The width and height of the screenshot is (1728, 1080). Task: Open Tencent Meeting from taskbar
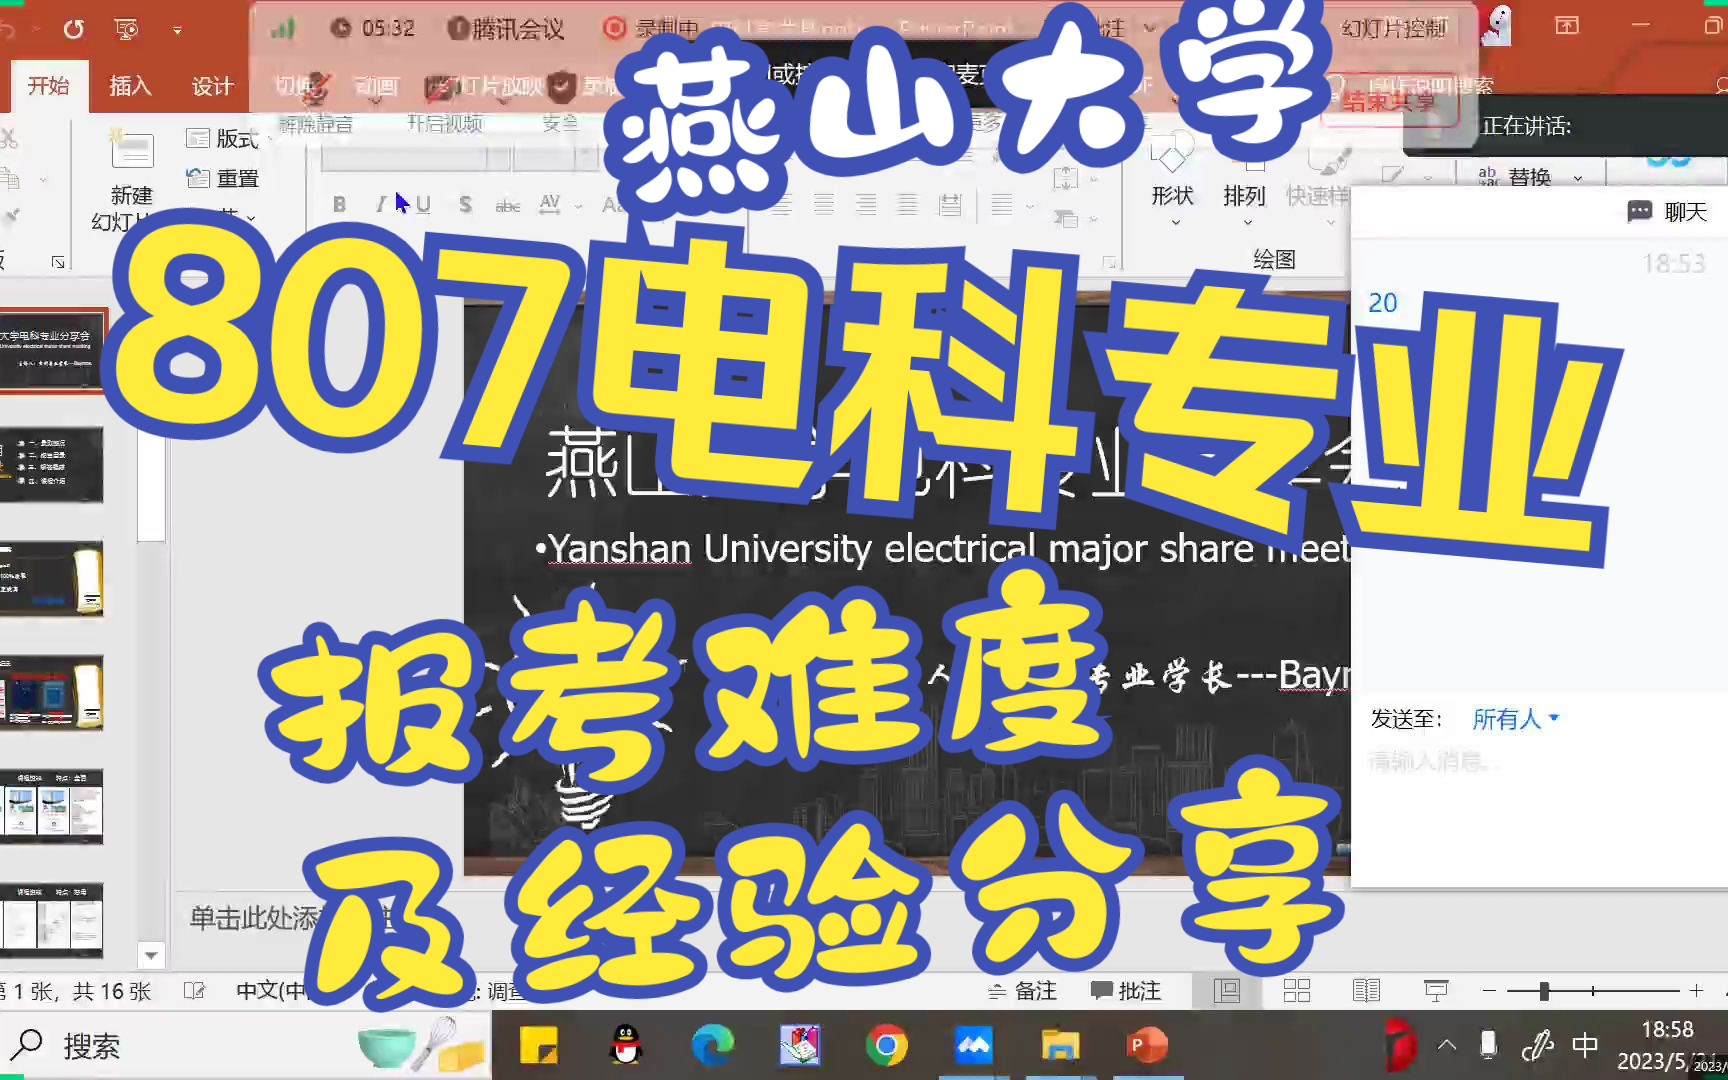tap(973, 1046)
